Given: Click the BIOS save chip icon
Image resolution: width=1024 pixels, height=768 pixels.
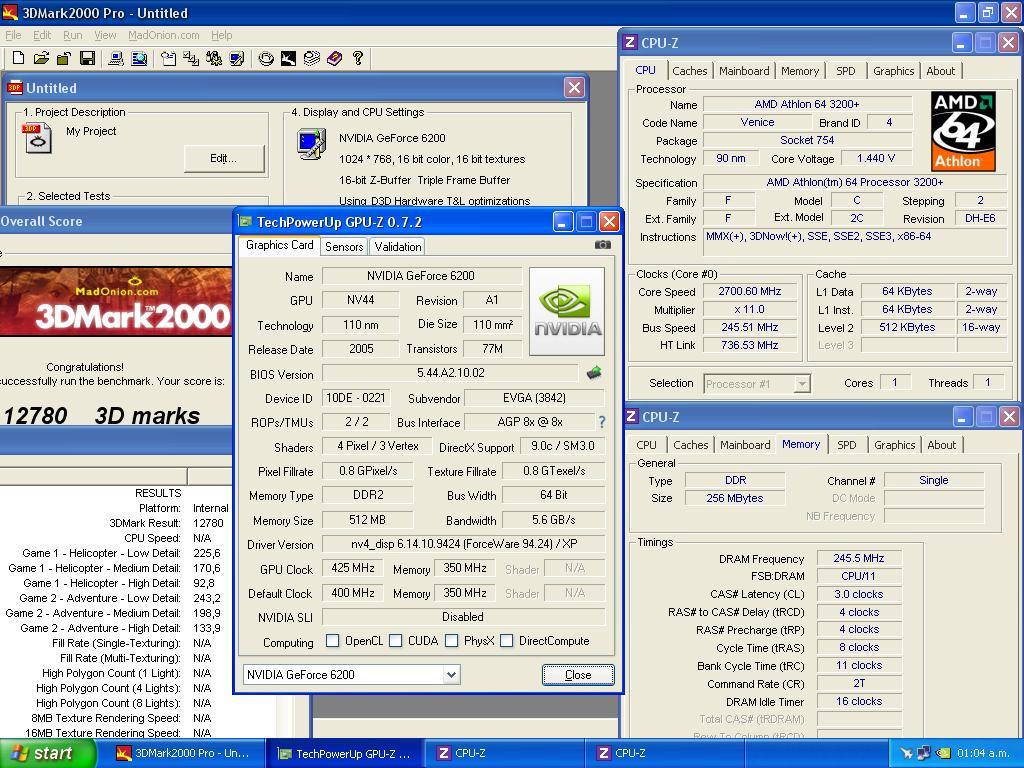Looking at the screenshot, I should [x=594, y=373].
